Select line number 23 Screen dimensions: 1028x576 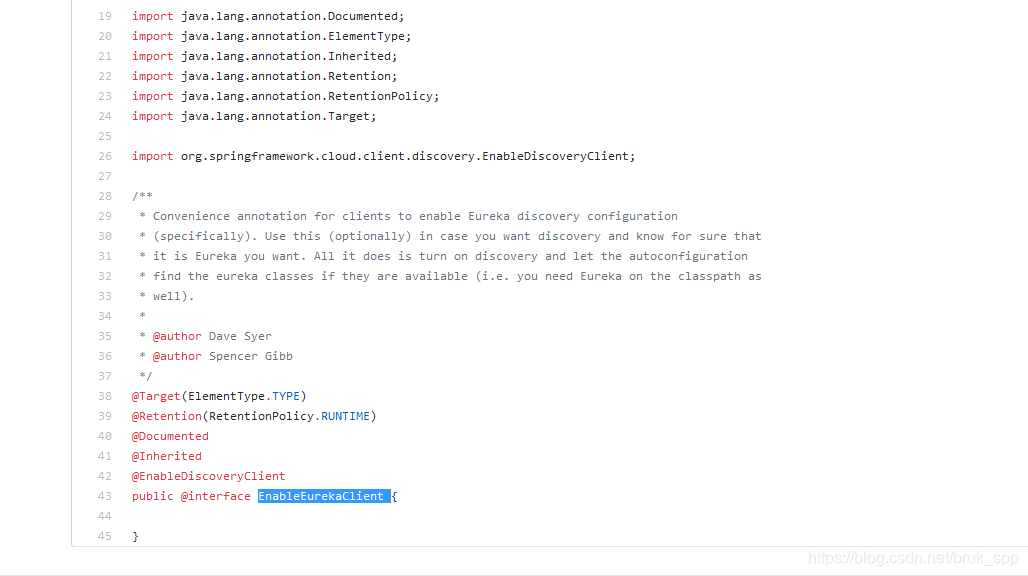(105, 96)
